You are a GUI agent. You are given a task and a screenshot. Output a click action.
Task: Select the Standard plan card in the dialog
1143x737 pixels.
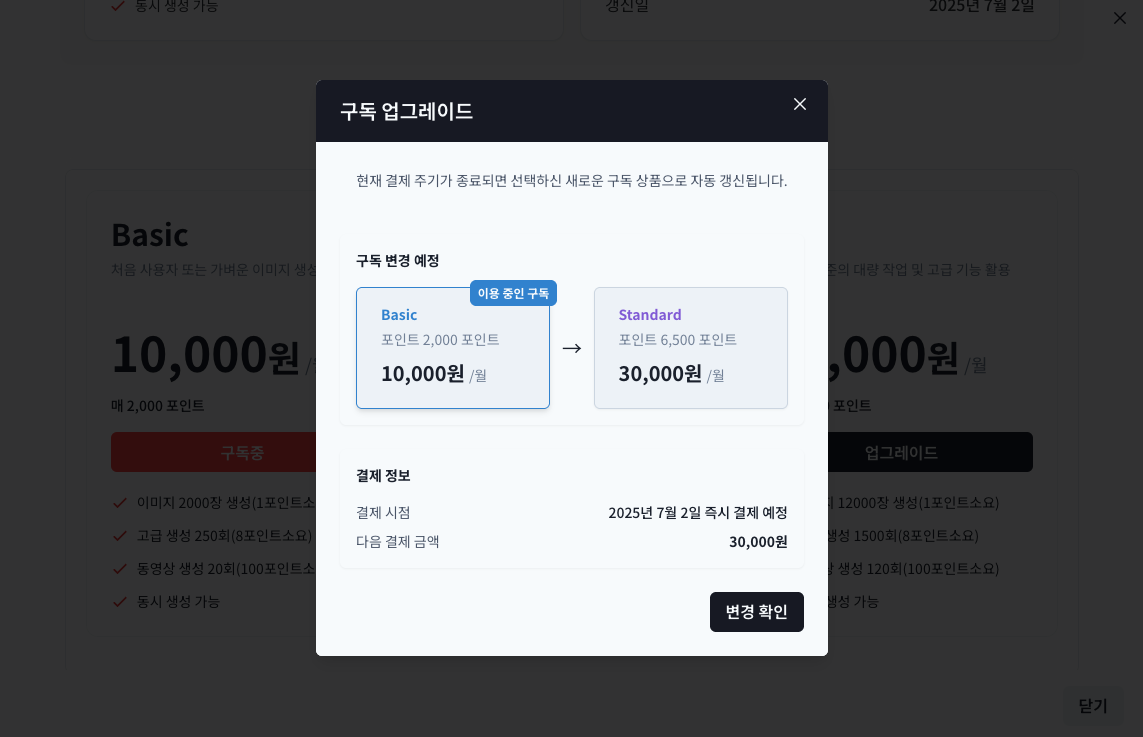691,348
